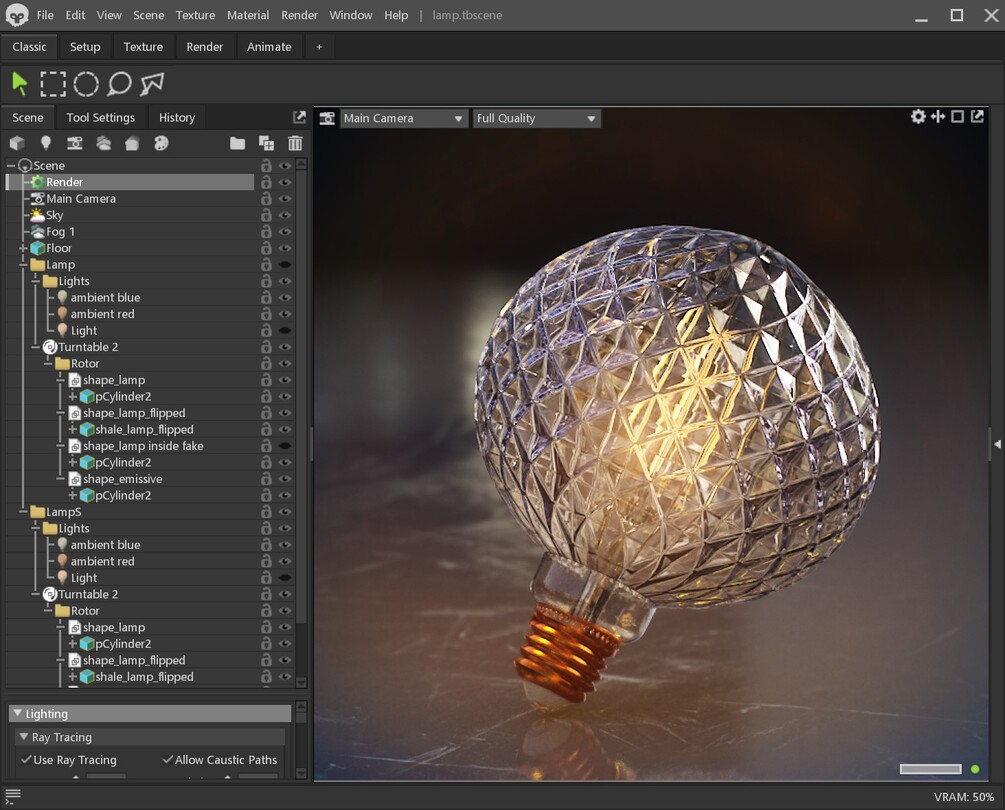
Task: Click the VRAM: 50% status text
Action: (x=964, y=797)
